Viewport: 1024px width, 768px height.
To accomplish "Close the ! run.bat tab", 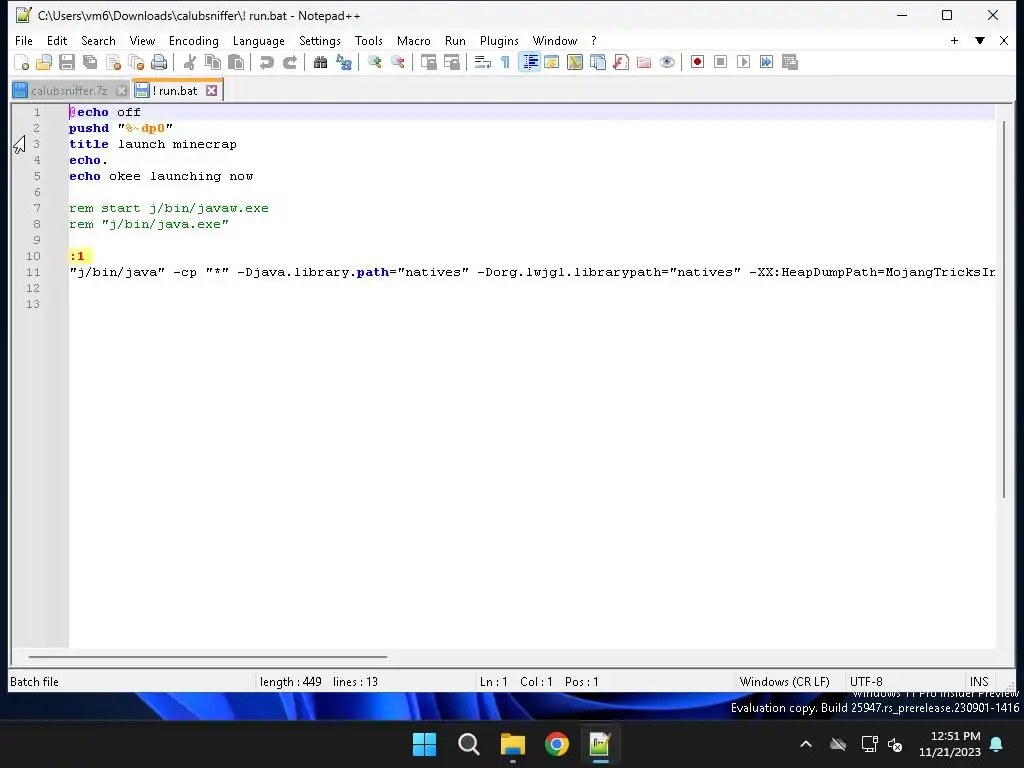I will 212,90.
